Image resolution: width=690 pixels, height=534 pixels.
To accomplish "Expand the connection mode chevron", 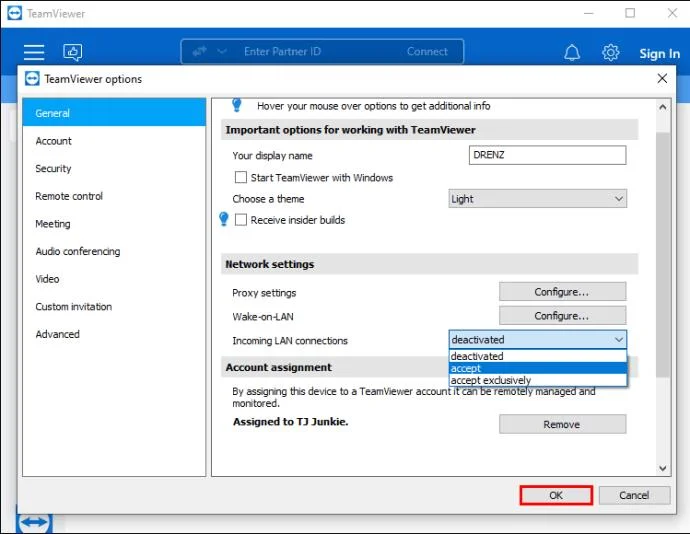I will (222, 52).
